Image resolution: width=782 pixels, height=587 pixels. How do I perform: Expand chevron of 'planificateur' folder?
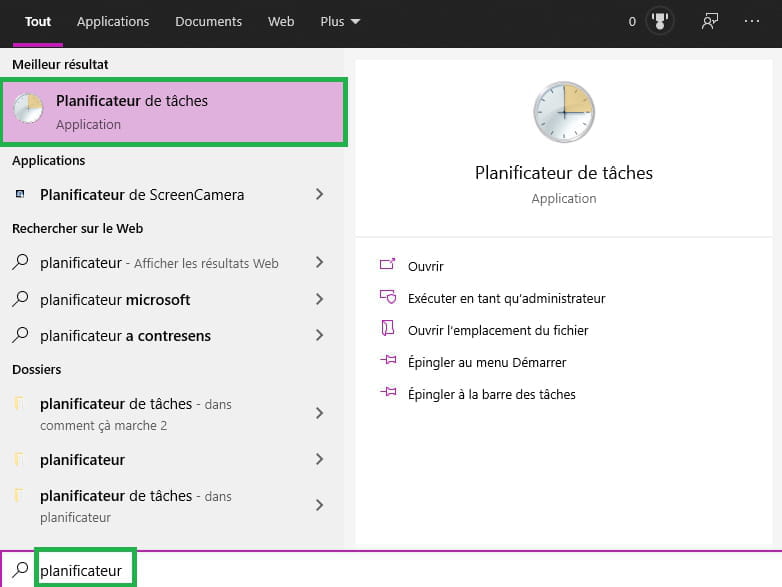tap(320, 459)
